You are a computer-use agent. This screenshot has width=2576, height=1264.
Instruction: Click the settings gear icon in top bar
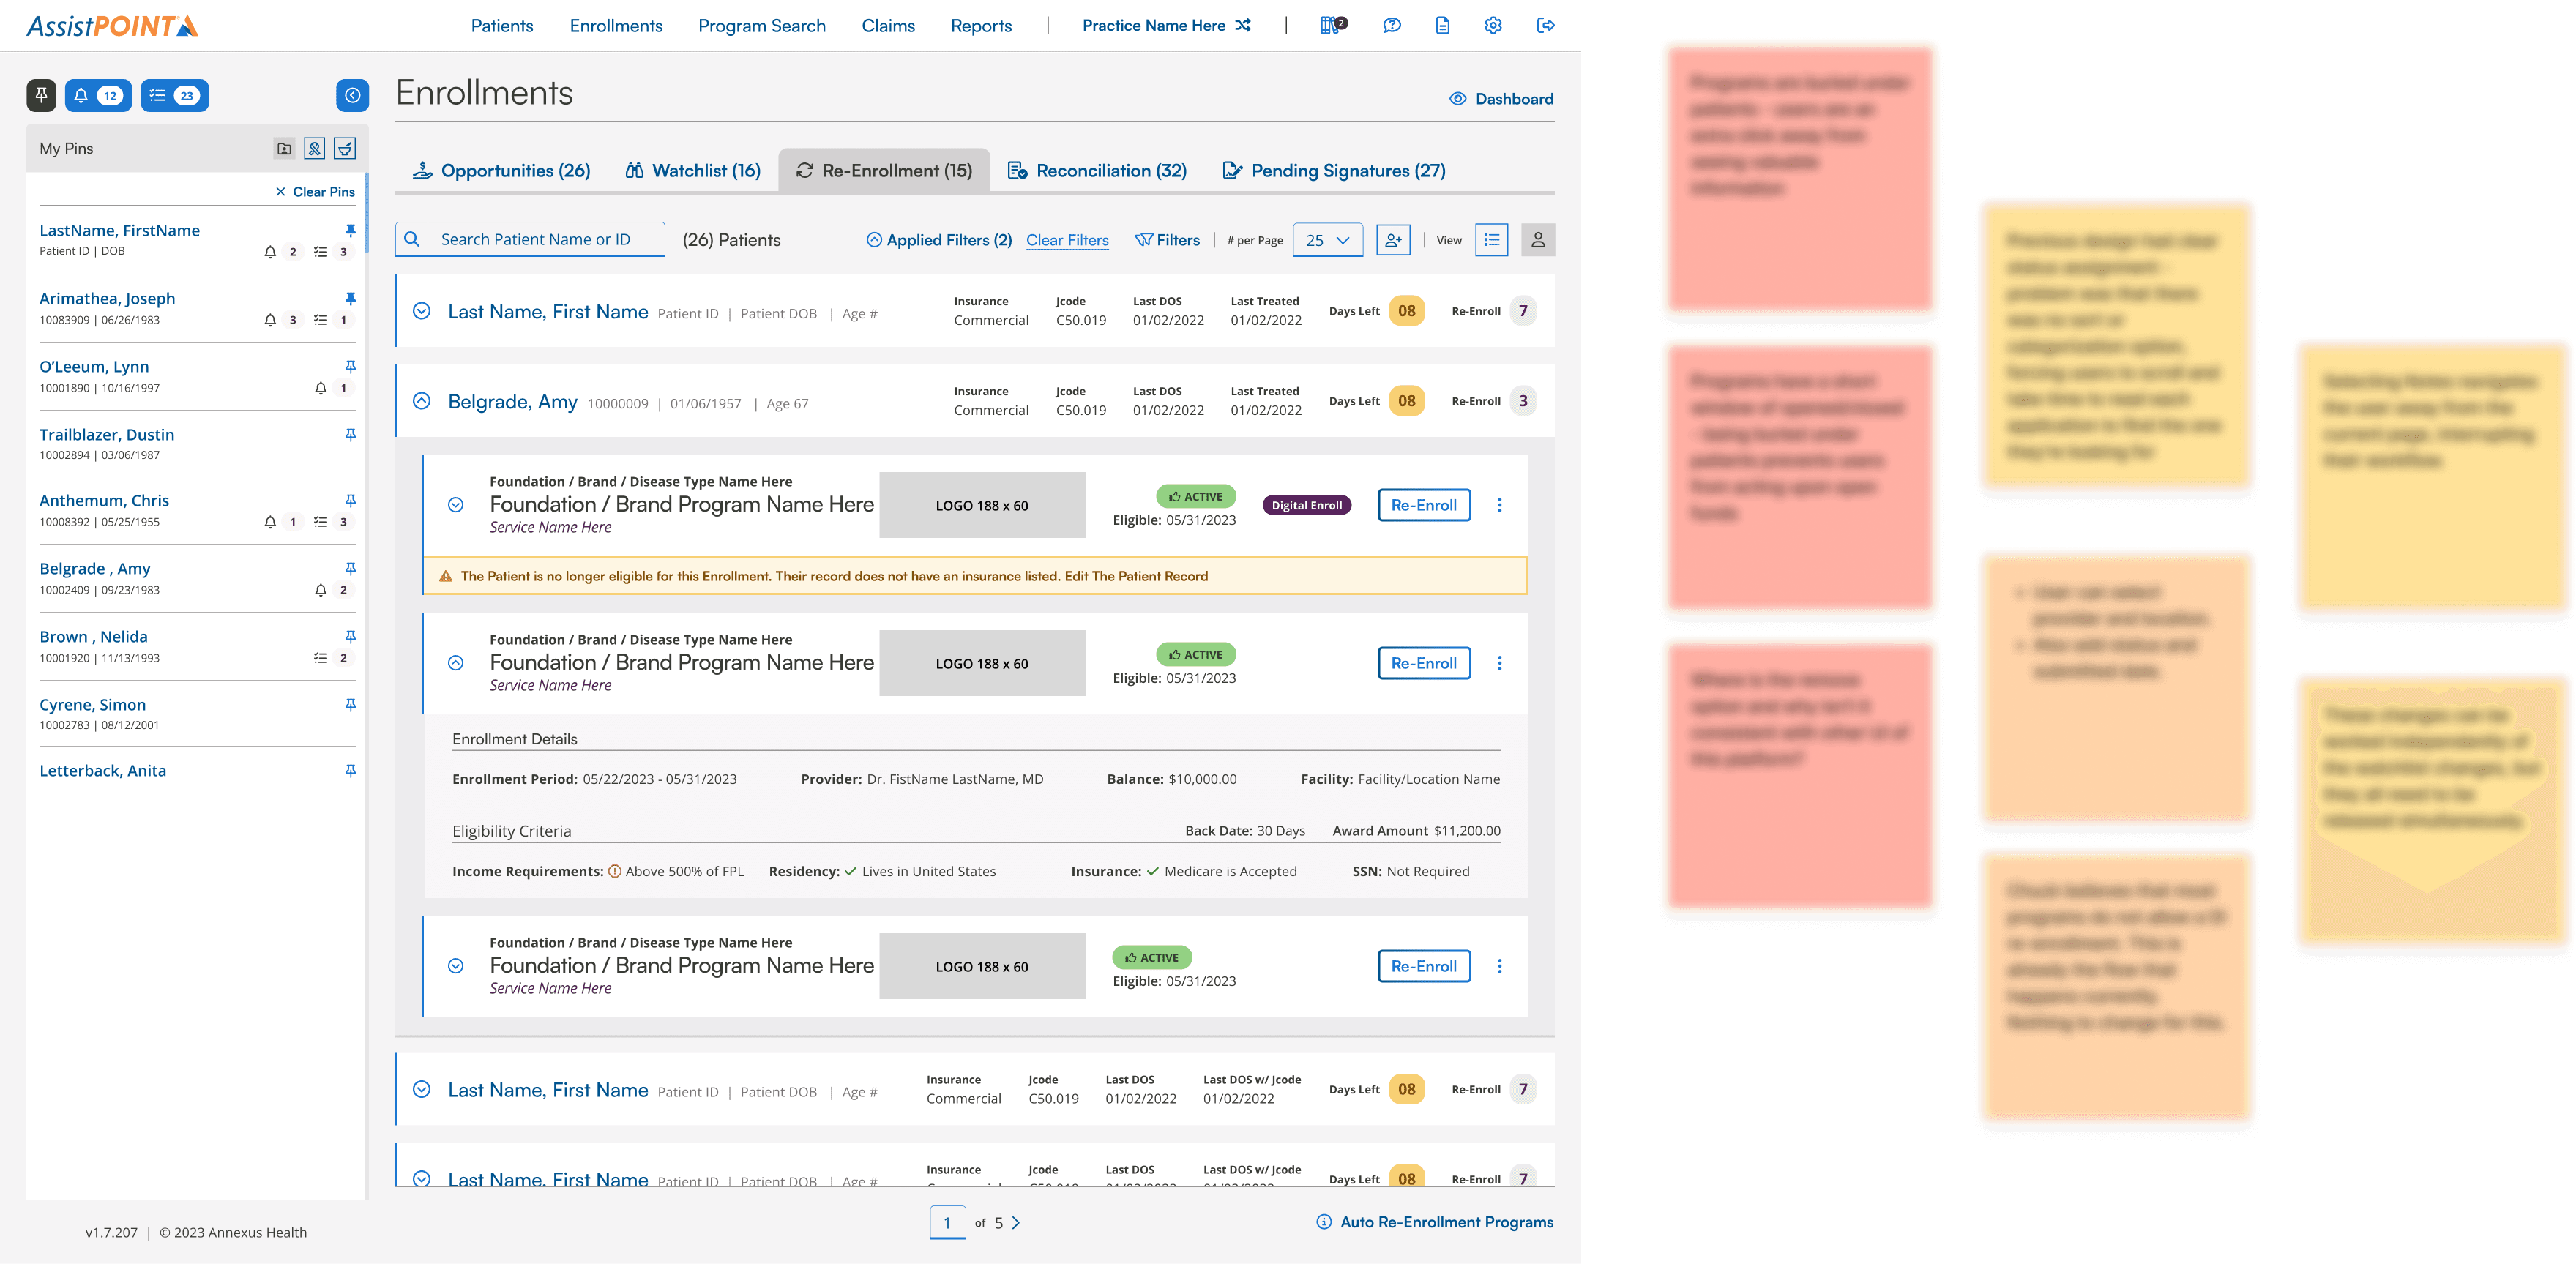point(1492,26)
